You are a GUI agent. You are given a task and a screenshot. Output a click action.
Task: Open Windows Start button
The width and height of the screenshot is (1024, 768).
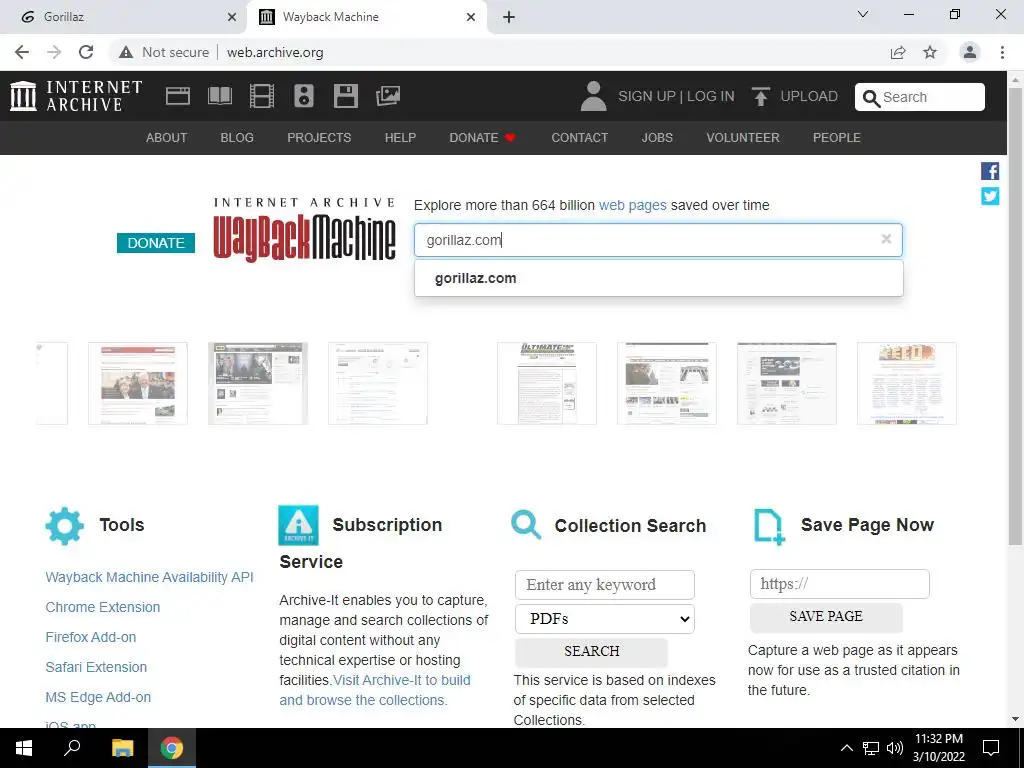(x=24, y=748)
